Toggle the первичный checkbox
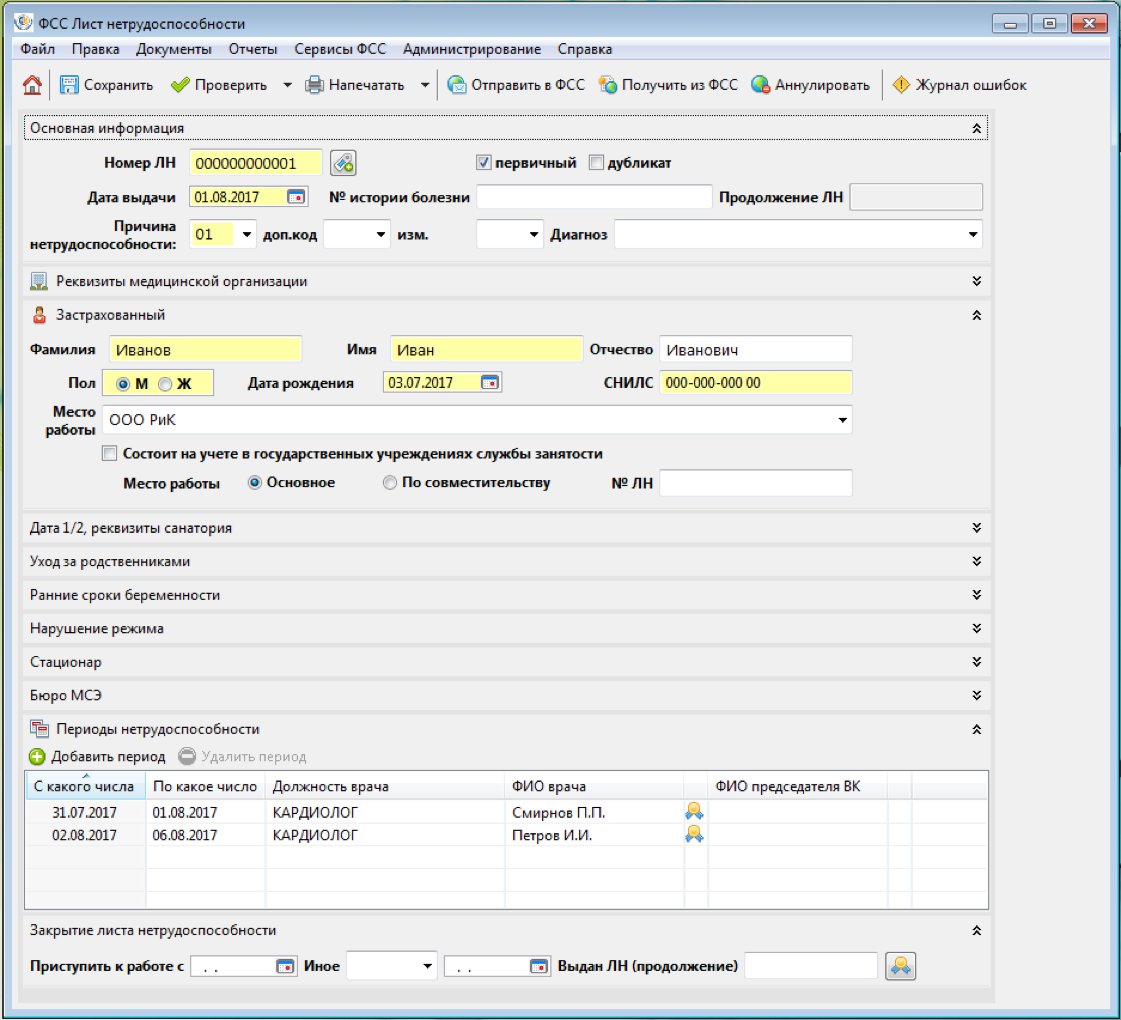 point(483,163)
